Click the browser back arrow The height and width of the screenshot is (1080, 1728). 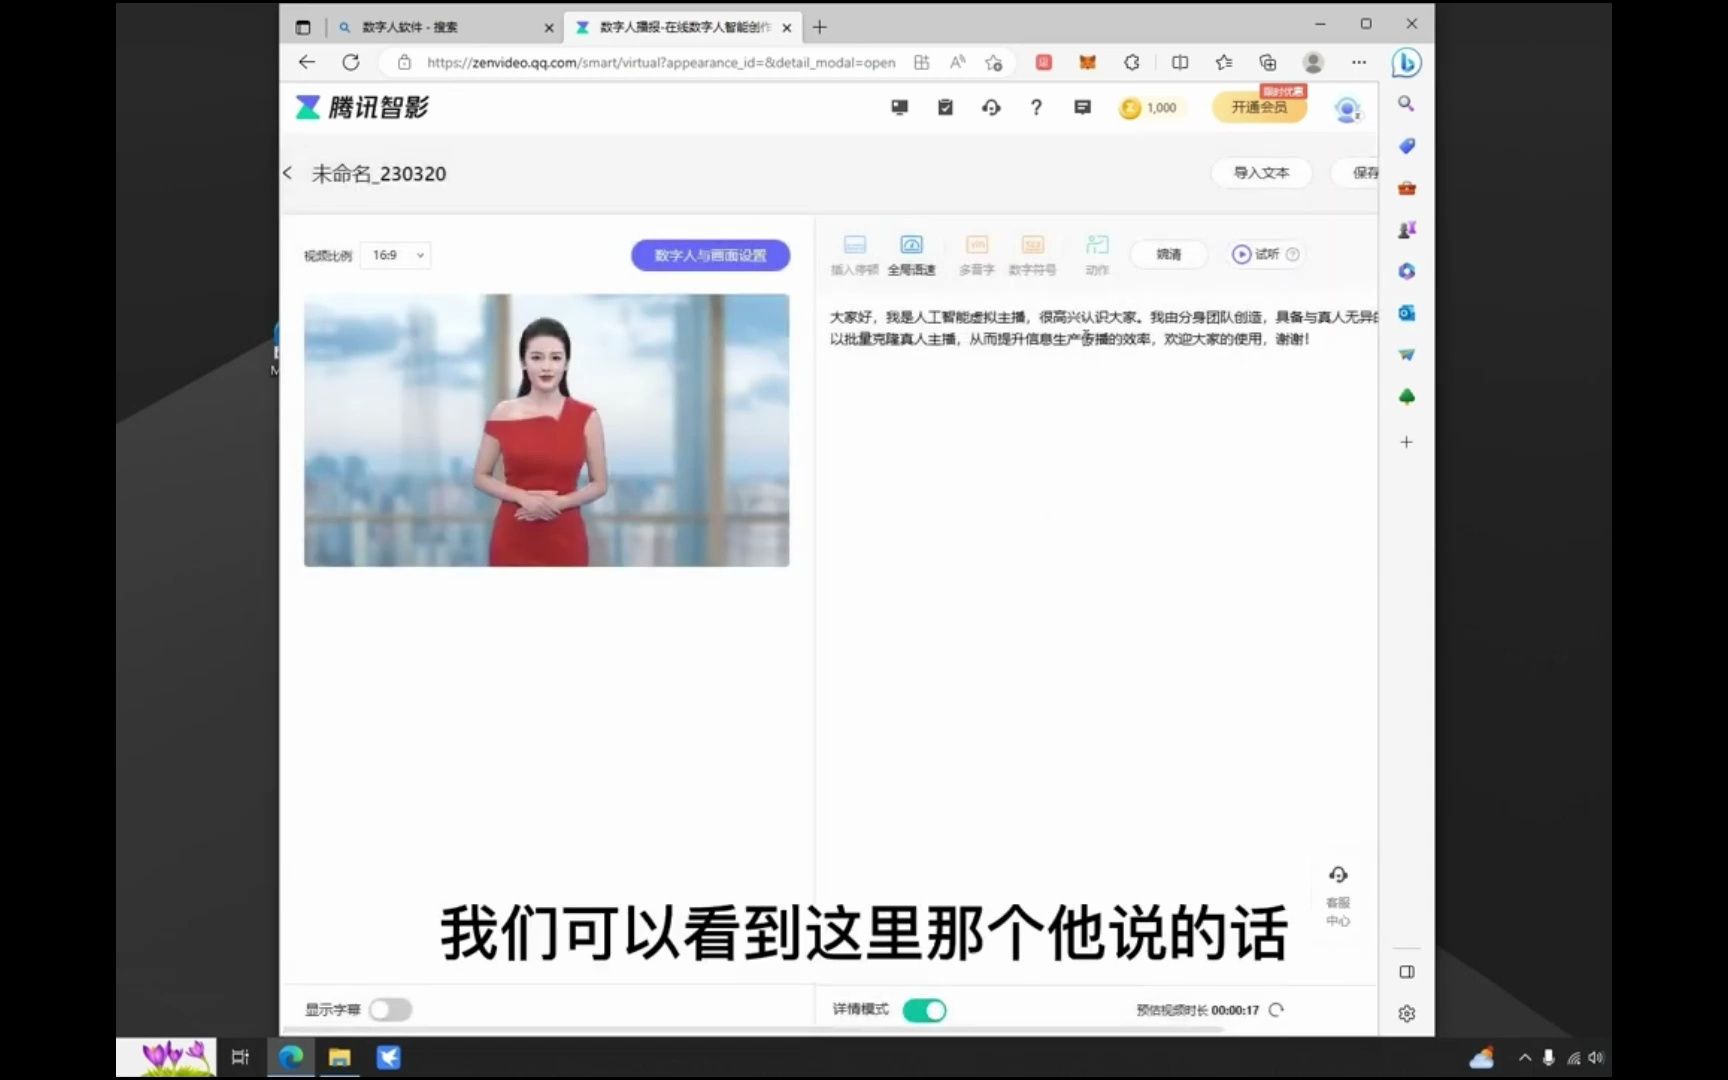click(x=307, y=62)
